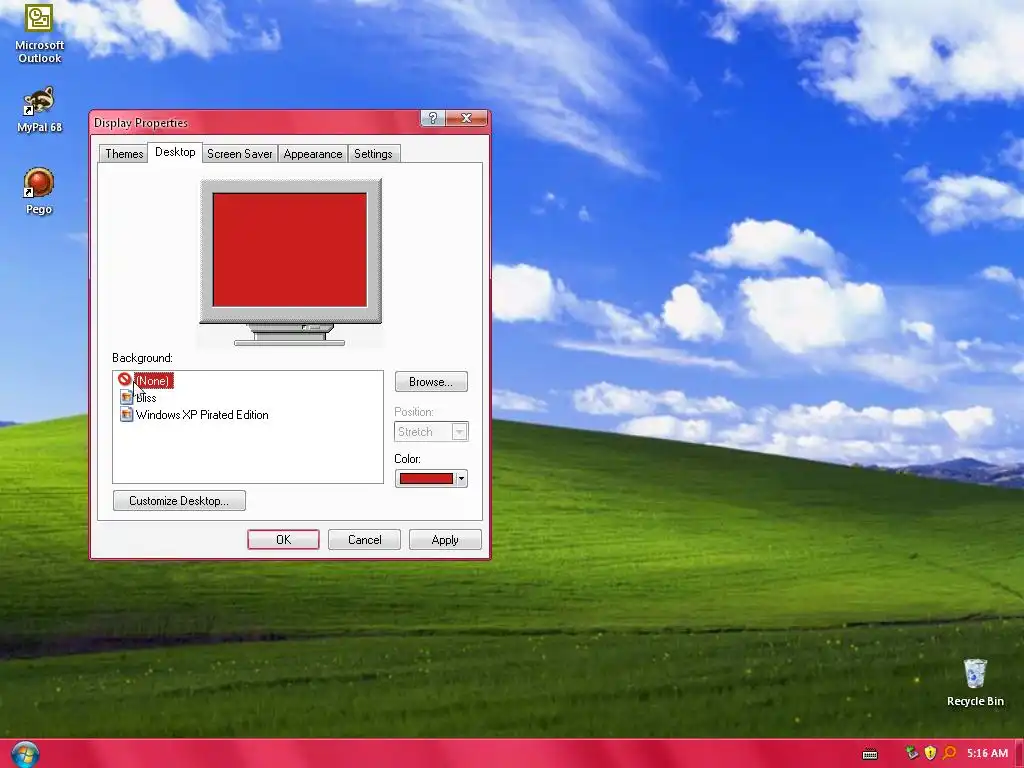Confirm with the OK button
The height and width of the screenshot is (768, 1024).
[x=283, y=539]
